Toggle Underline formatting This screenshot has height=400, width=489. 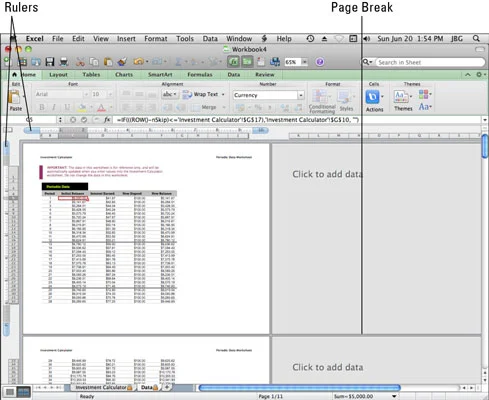67,107
